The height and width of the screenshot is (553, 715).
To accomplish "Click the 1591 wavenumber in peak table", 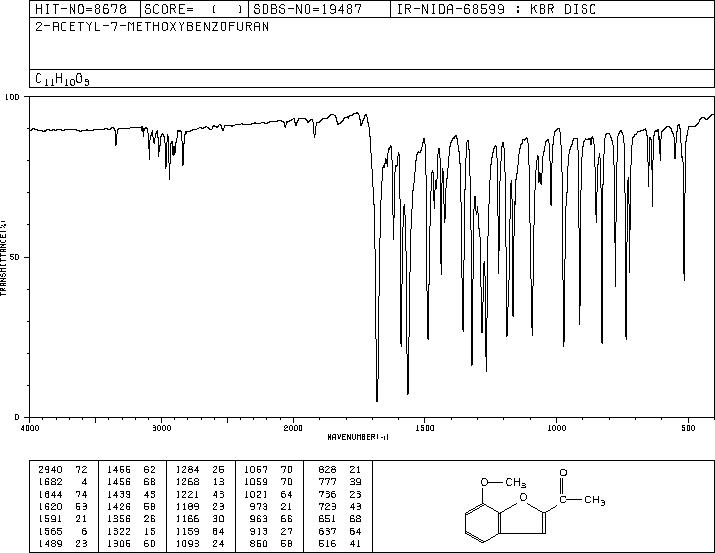I will 50,519.
